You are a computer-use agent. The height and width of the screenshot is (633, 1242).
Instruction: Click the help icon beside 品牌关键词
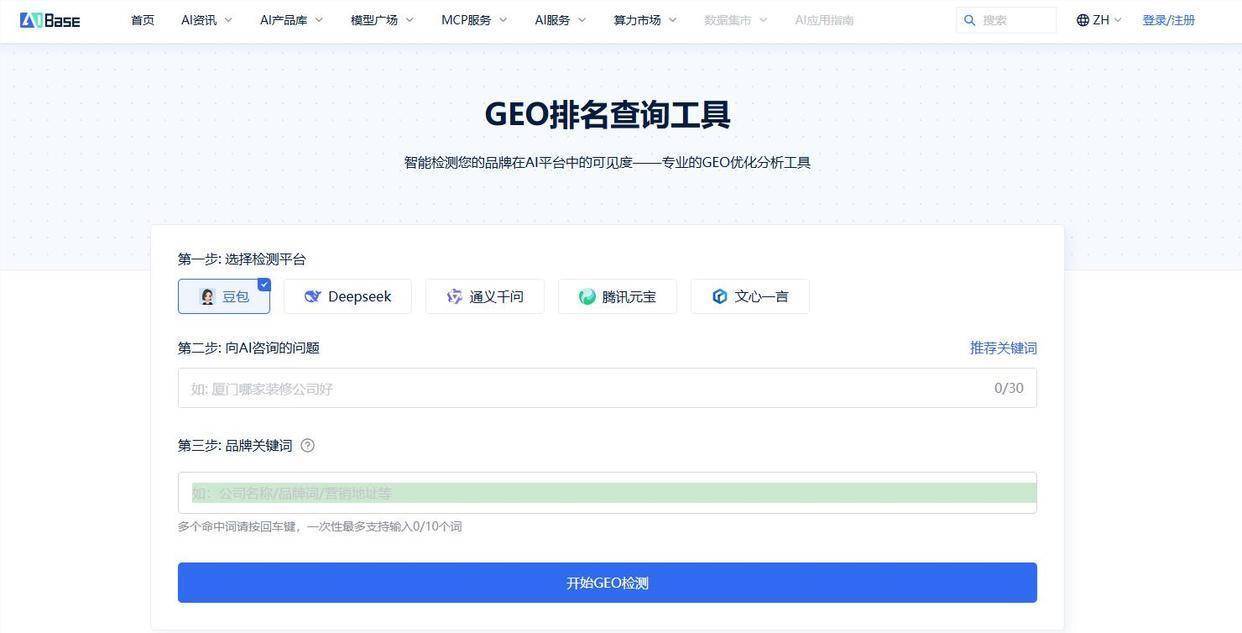click(x=307, y=446)
